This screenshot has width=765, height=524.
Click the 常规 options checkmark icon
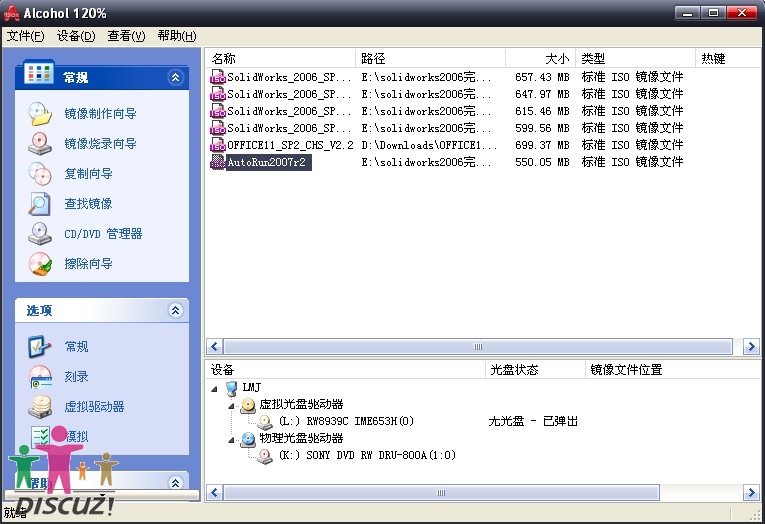pyautogui.click(x=40, y=346)
